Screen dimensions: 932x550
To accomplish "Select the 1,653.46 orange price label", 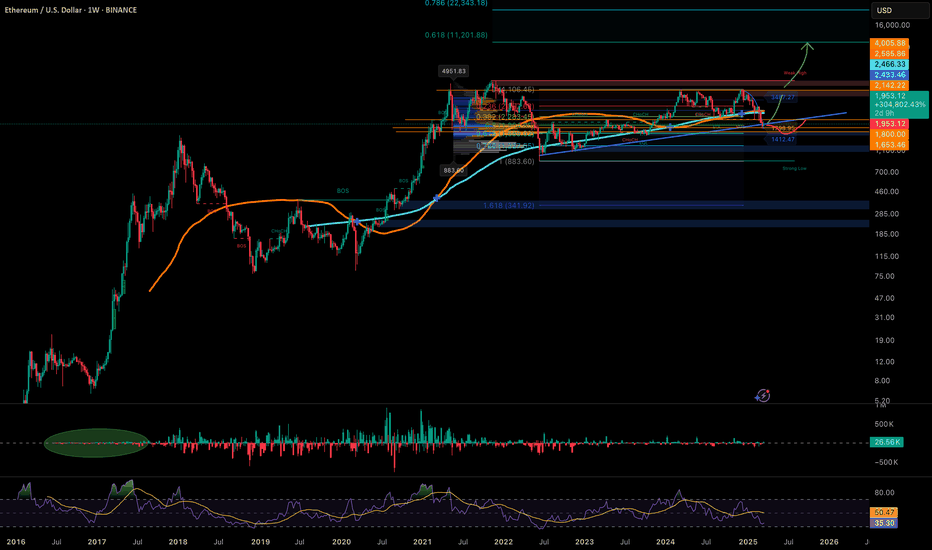I will (x=890, y=145).
